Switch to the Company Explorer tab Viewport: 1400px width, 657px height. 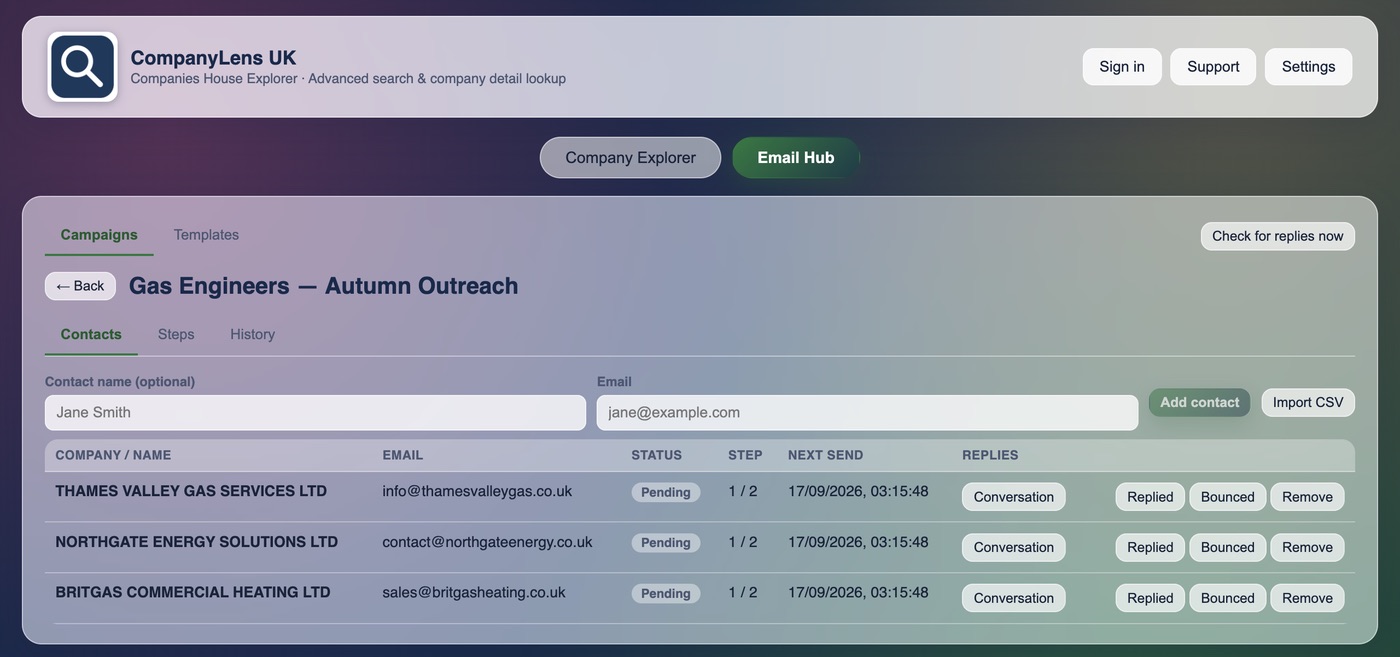[630, 158]
